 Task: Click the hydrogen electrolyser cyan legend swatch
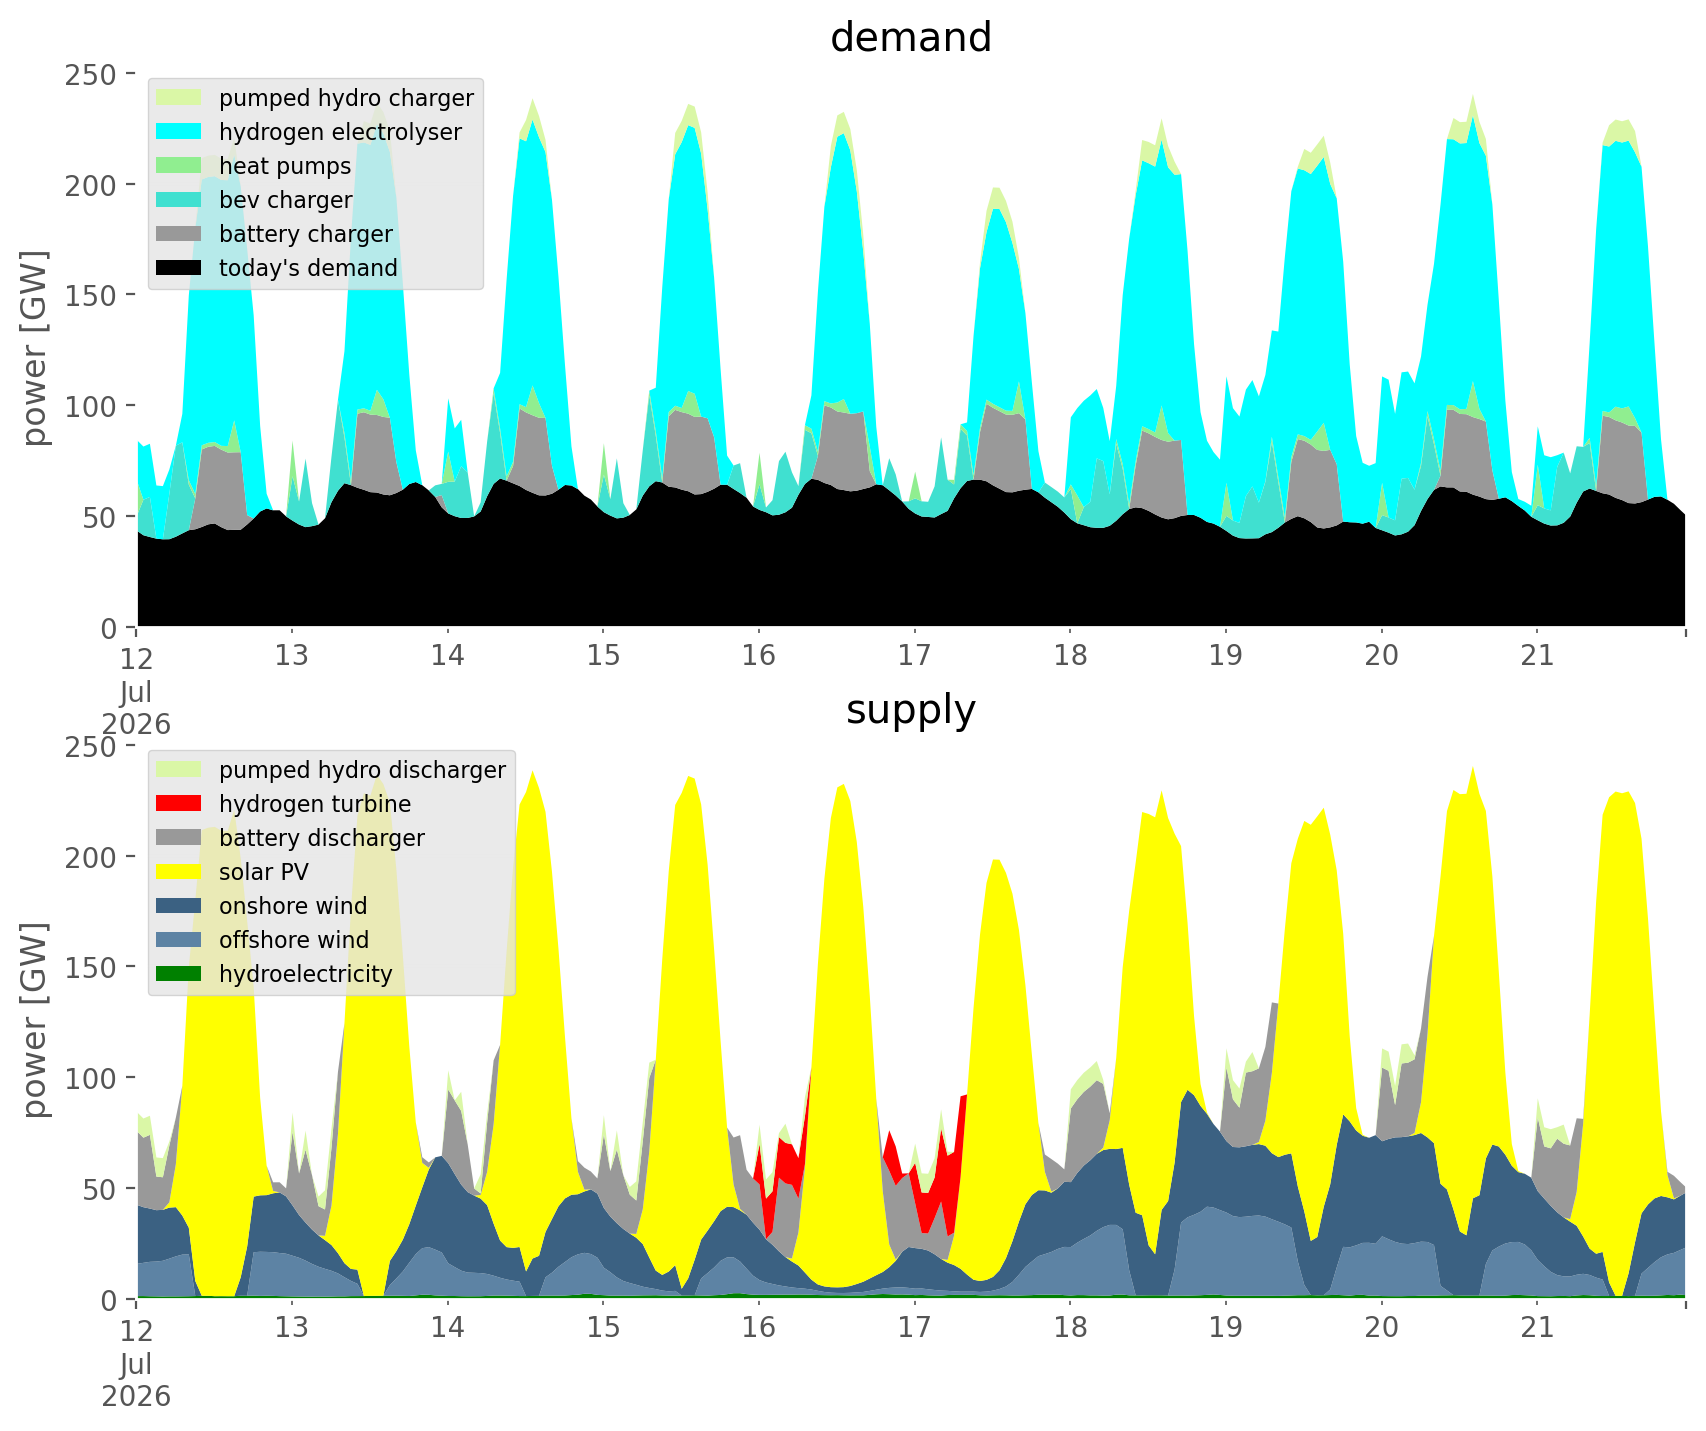[x=180, y=132]
